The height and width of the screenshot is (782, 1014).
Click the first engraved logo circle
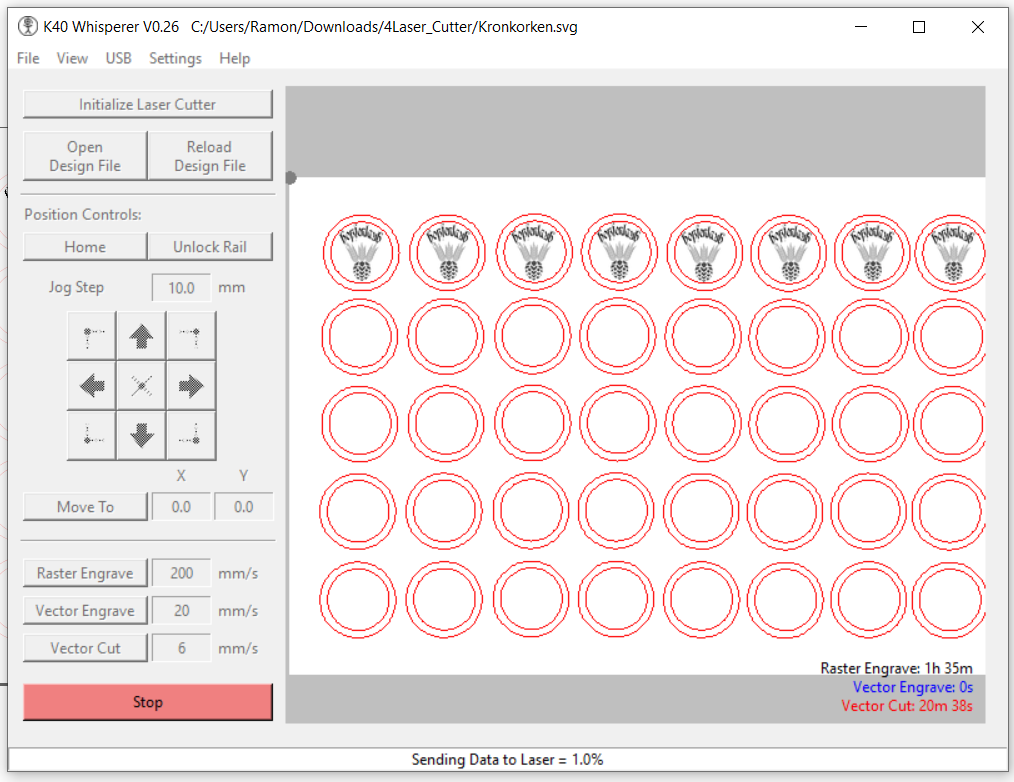coord(360,252)
